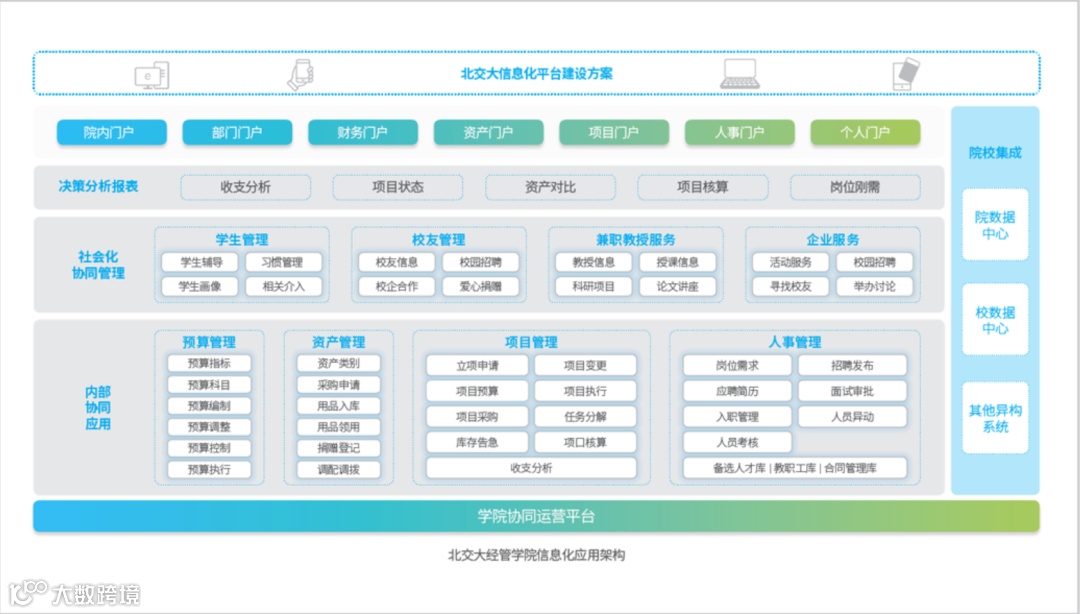Click the desktop computer icon in the top banner
Viewport: 1080px width, 614px height.
[152, 75]
